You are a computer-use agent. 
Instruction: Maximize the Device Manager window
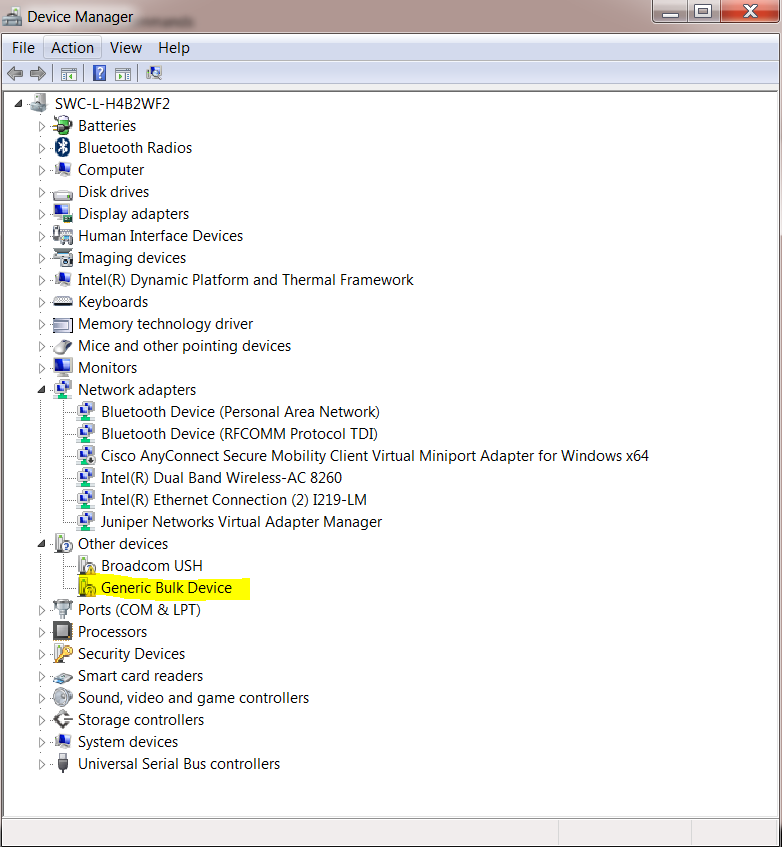pyautogui.click(x=703, y=11)
